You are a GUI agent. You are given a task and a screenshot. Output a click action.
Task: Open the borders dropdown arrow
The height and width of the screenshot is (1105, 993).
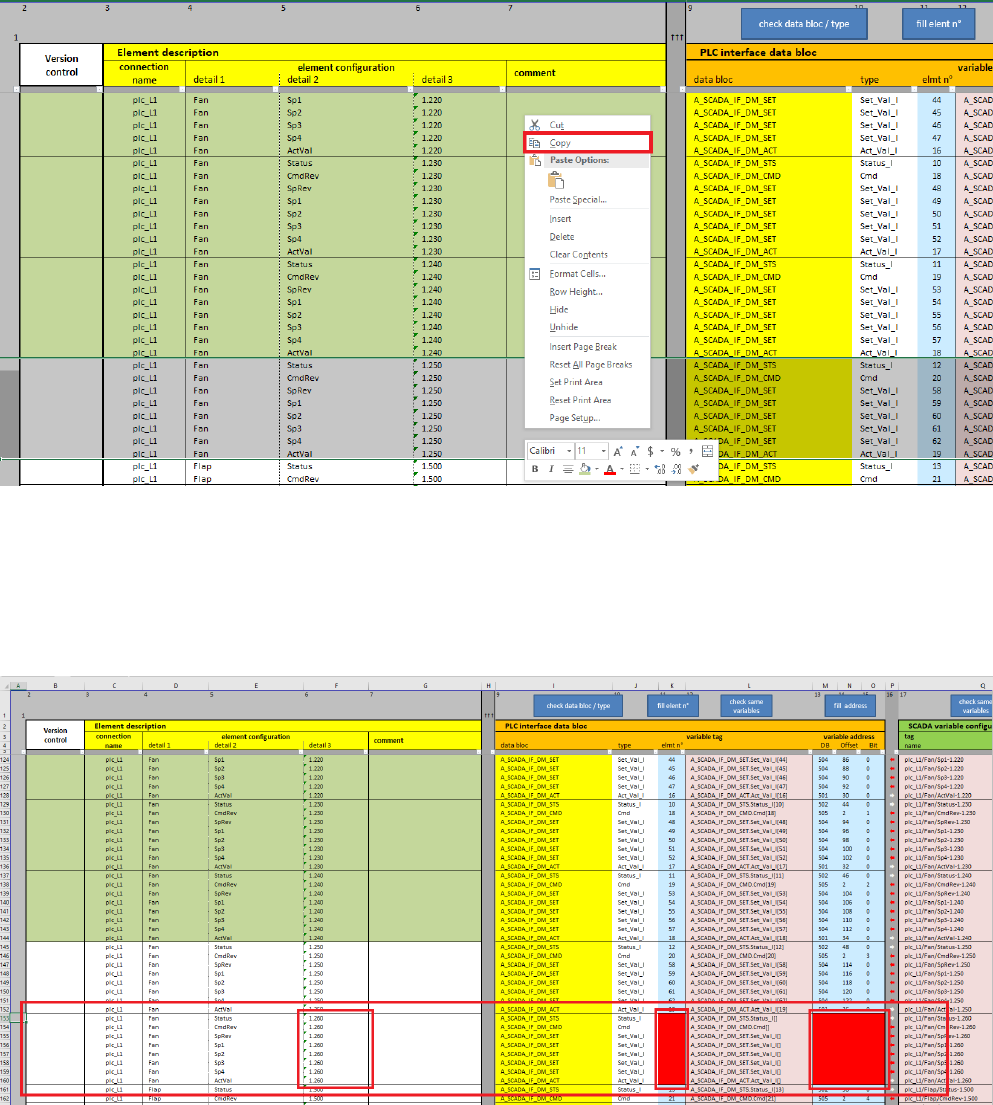(x=647, y=469)
